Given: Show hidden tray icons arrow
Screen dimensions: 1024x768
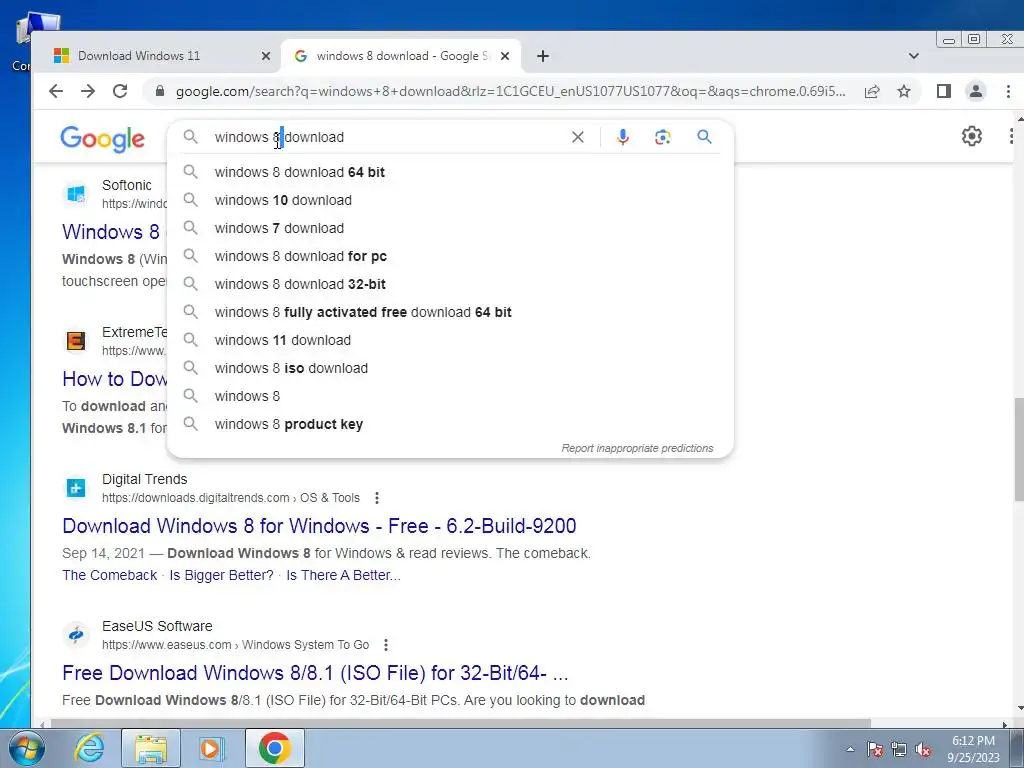Looking at the screenshot, I should point(850,749).
